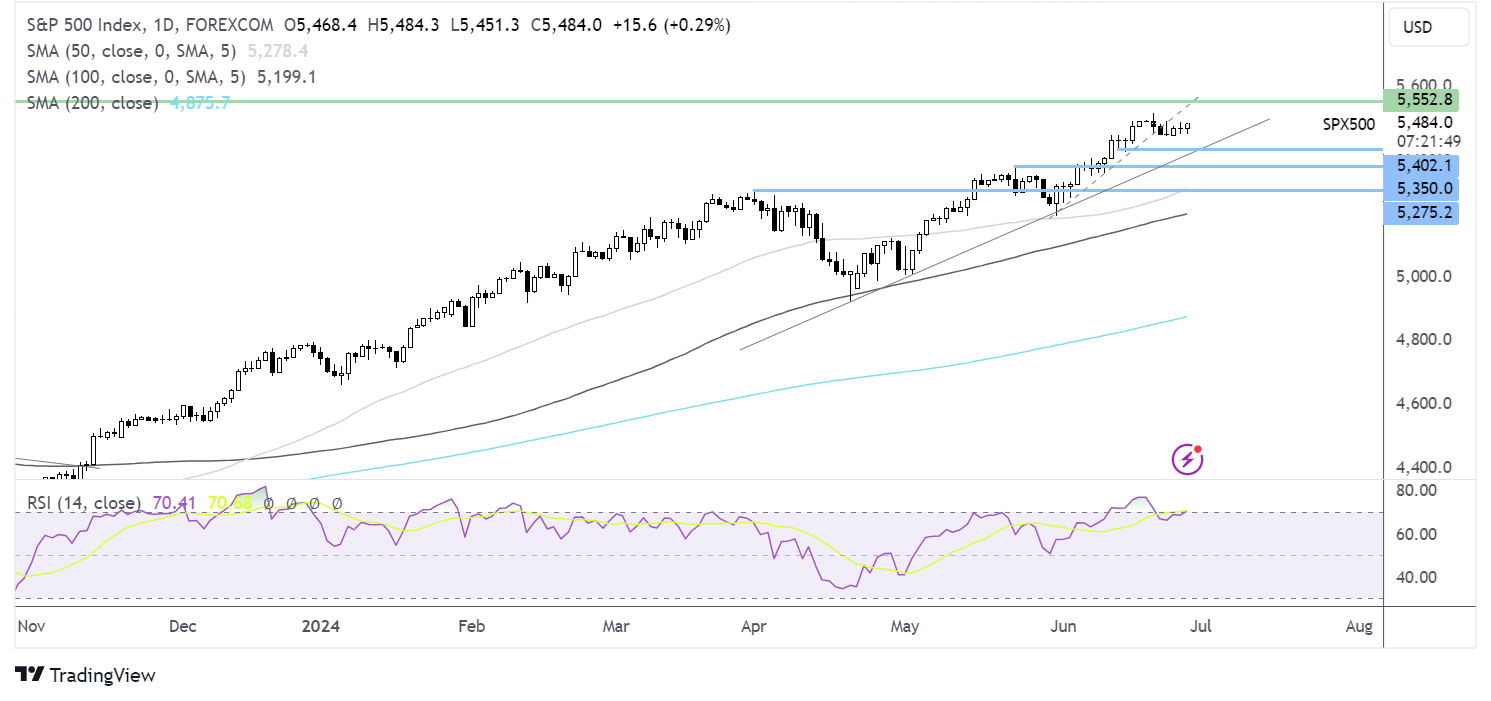Viewport: 1491px width, 701px height.
Task: Click the 5,275.2 blue price label
Action: click(1420, 212)
